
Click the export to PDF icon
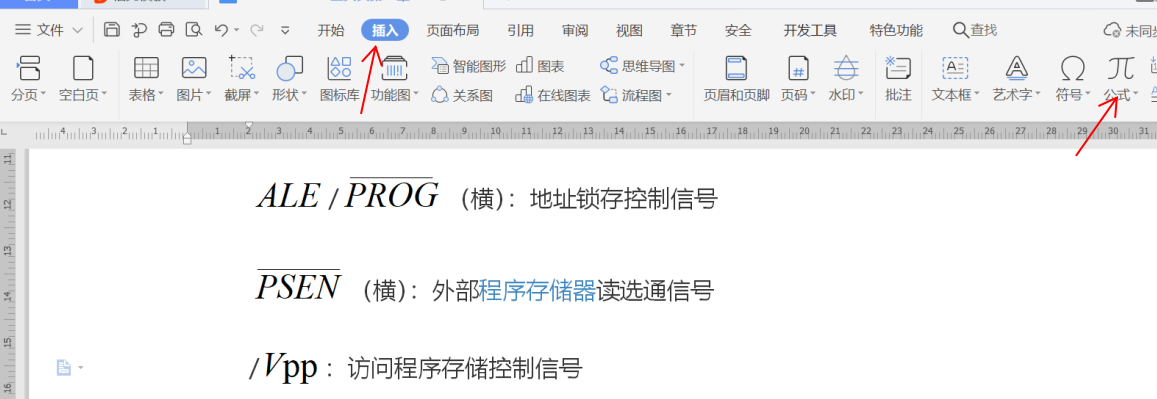(x=139, y=30)
